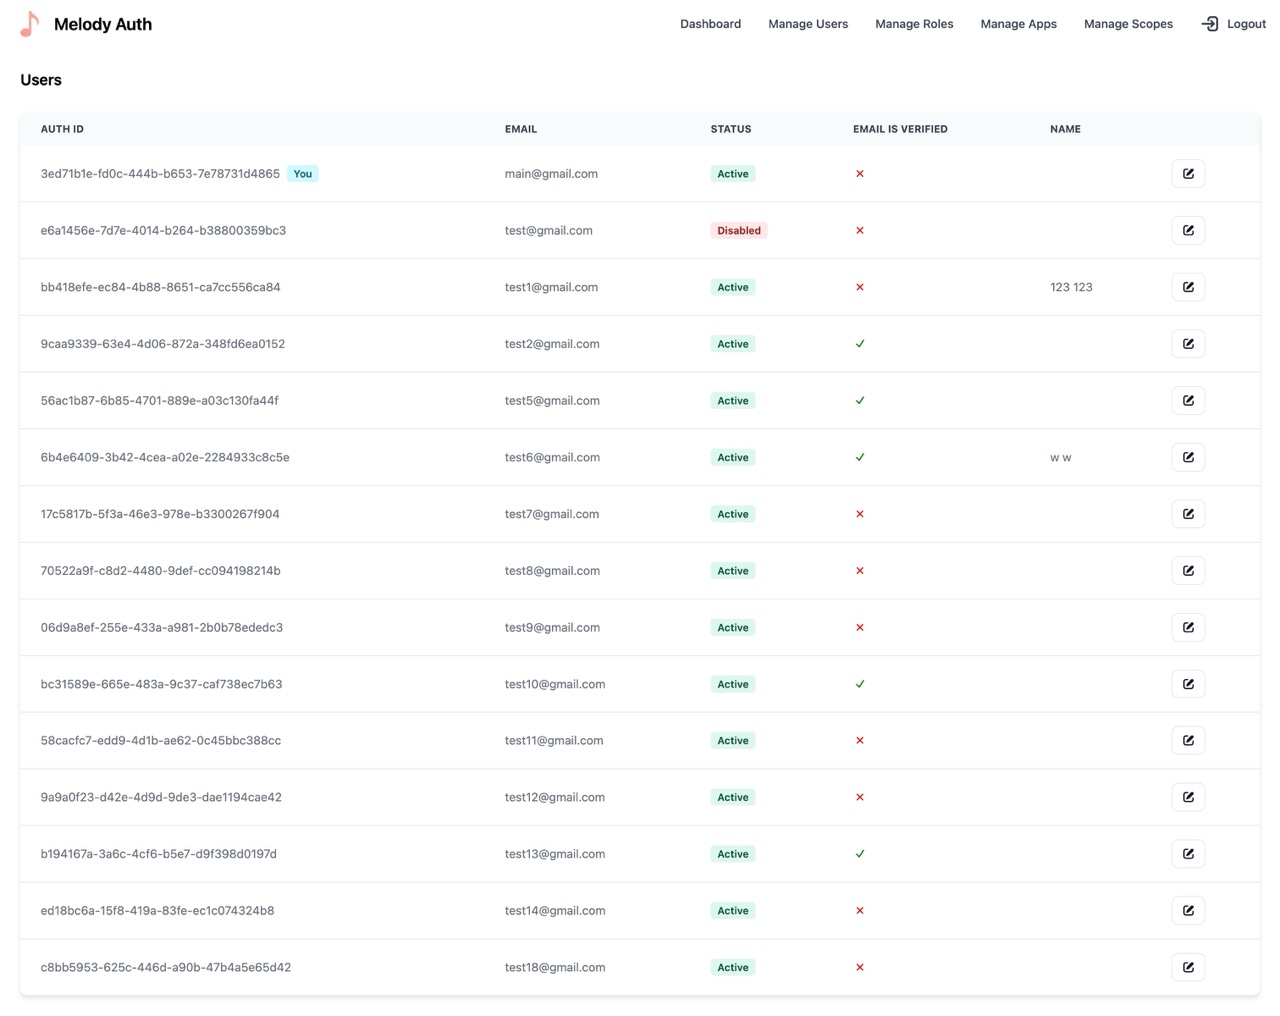Click the EMAIL IS VERIFIED column header
Screen dimensions: 1280x1016
[900, 129]
